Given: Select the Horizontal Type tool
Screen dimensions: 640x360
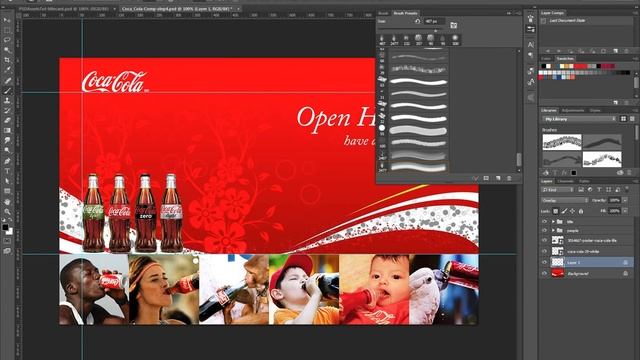Looking at the screenshot, I should point(7,171).
